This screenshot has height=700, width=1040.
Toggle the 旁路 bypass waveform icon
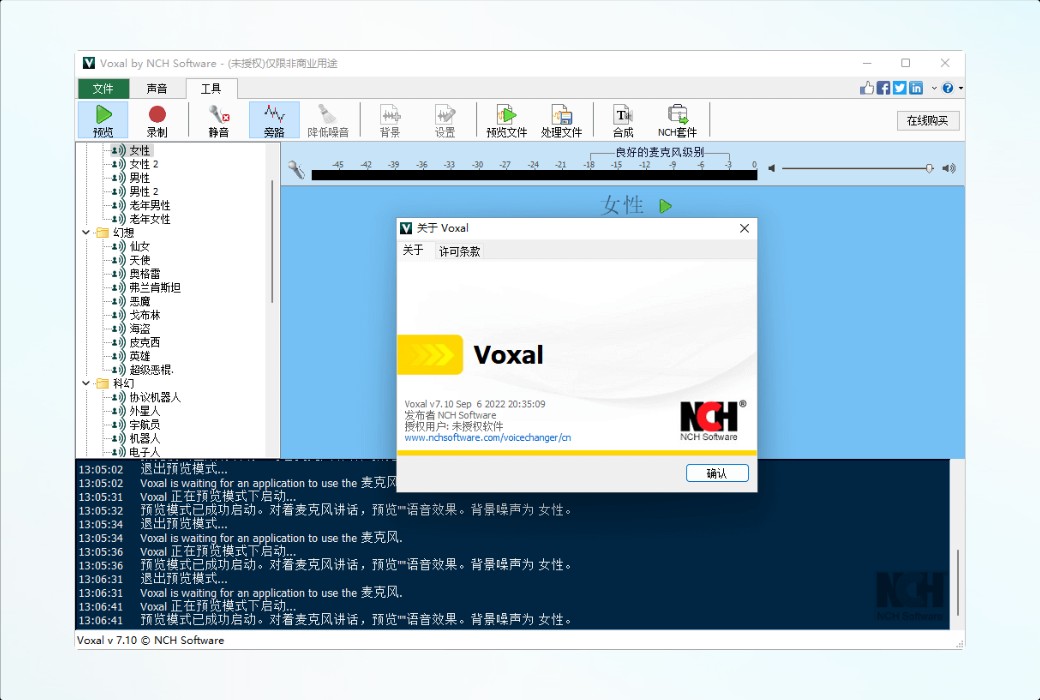(x=274, y=113)
